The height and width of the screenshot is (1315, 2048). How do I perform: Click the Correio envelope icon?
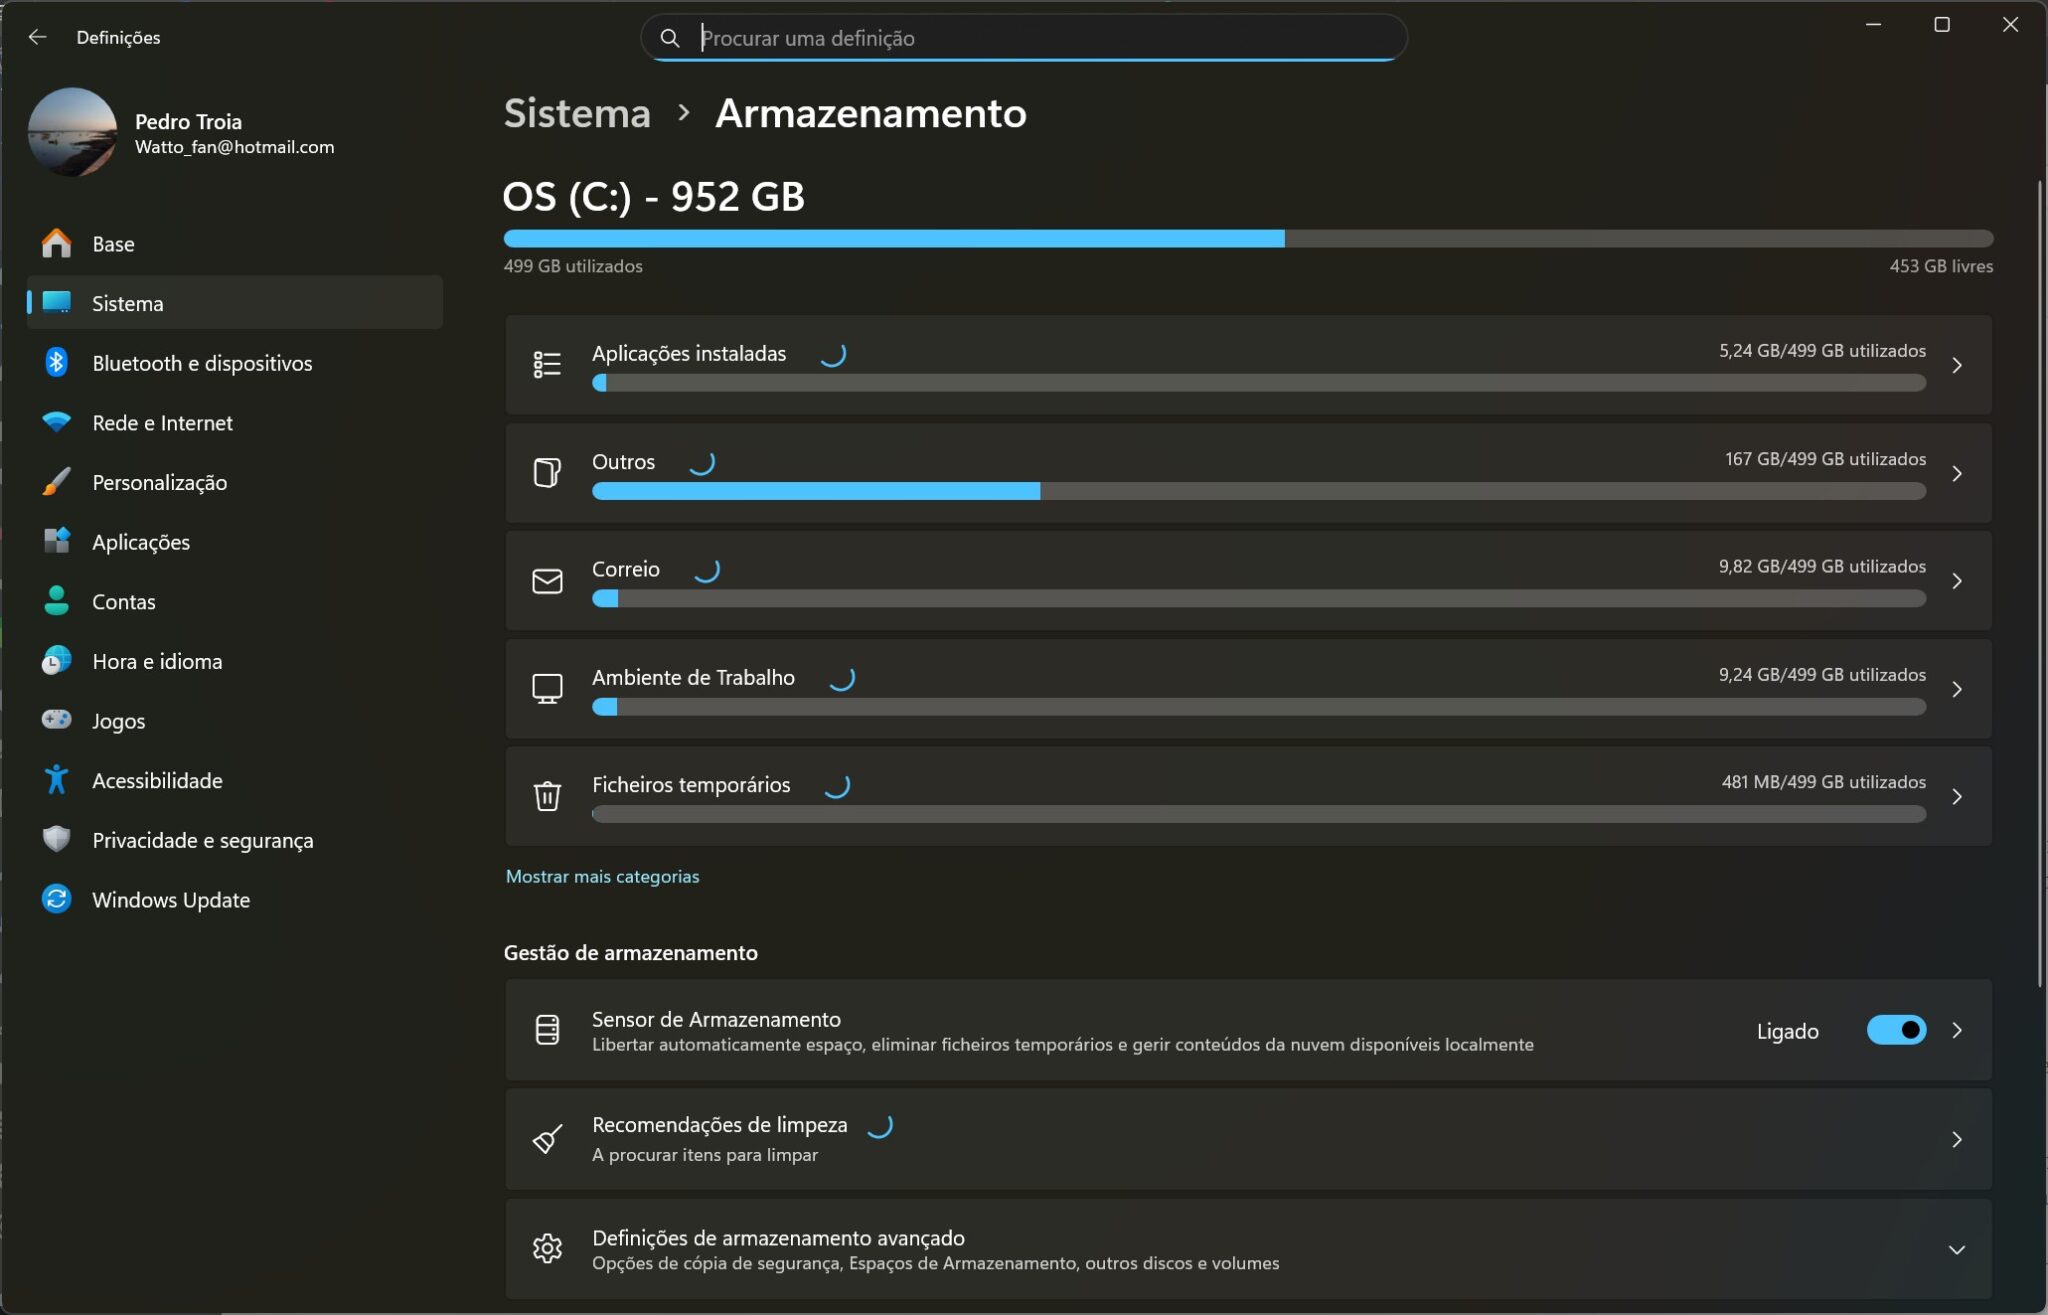tap(547, 581)
